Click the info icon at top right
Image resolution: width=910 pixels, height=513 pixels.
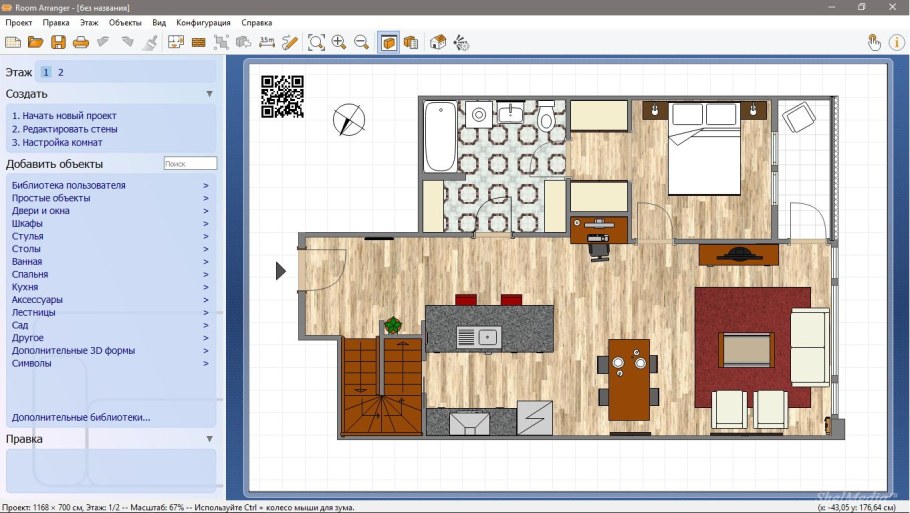(x=896, y=42)
